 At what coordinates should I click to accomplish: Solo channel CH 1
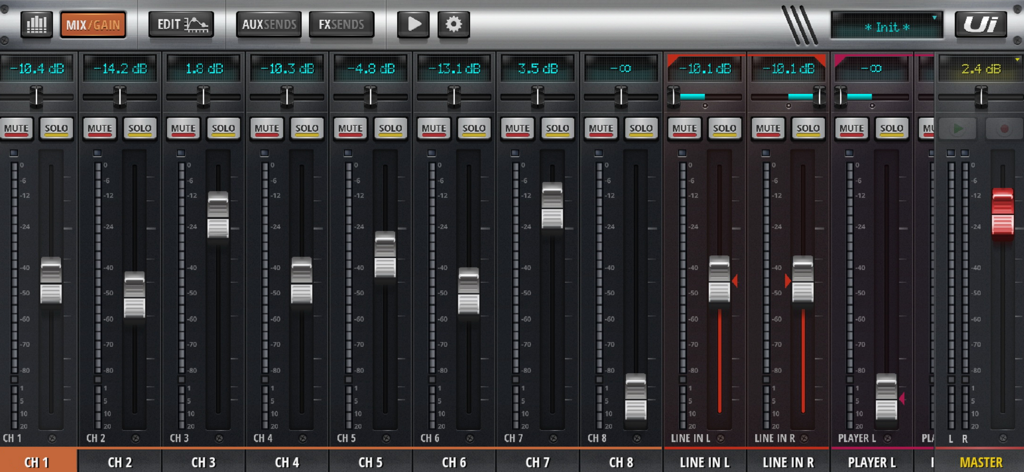[57, 129]
